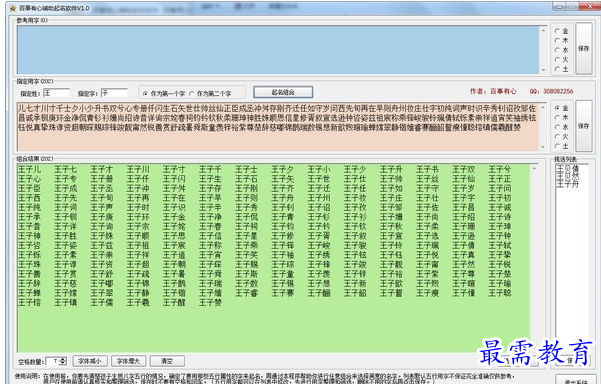The image size is (601, 384).
Task: Click the name 王子兮 in results
Action: [x=500, y=169]
